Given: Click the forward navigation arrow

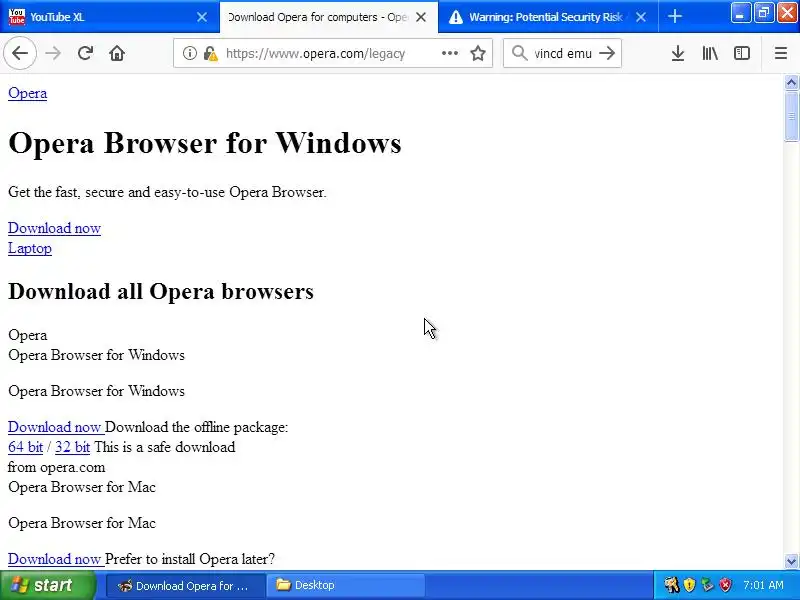Looking at the screenshot, I should [53, 53].
